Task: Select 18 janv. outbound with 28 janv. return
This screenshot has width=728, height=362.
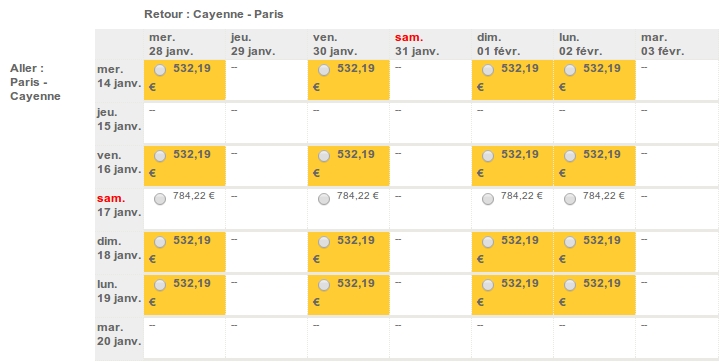Action: tap(160, 242)
